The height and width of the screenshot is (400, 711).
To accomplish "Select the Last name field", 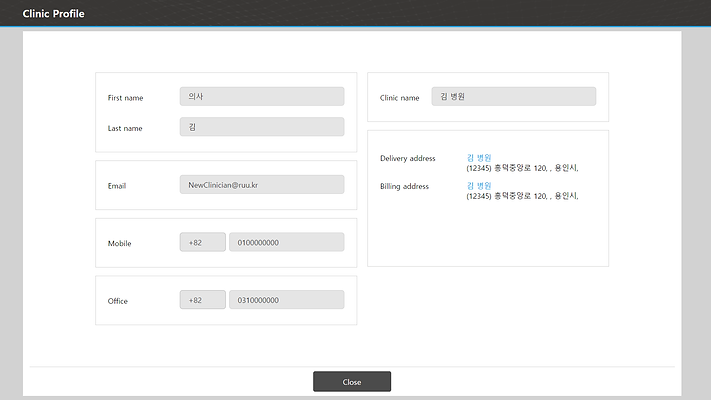I will coord(262,127).
